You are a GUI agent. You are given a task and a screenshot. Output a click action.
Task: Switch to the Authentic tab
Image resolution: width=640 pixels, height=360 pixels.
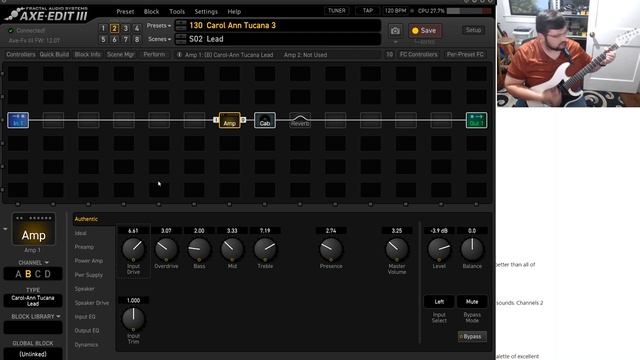(x=86, y=219)
